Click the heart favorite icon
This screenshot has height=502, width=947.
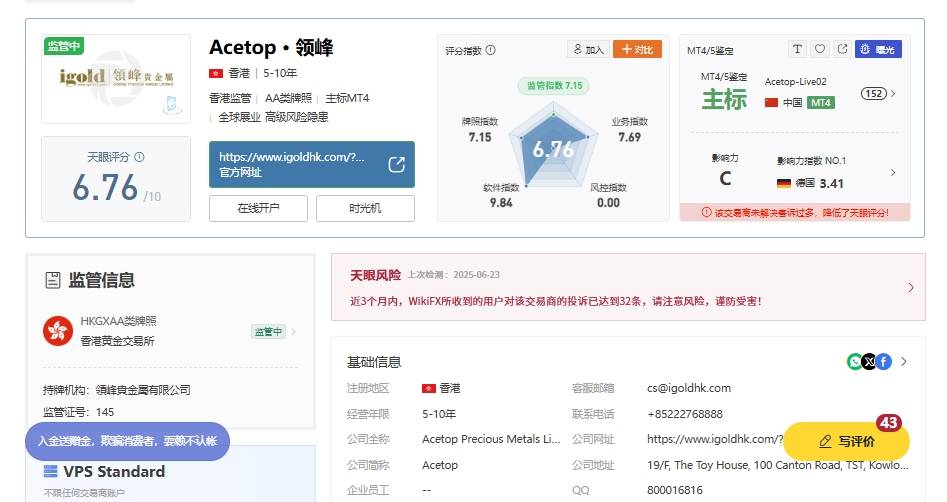820,49
